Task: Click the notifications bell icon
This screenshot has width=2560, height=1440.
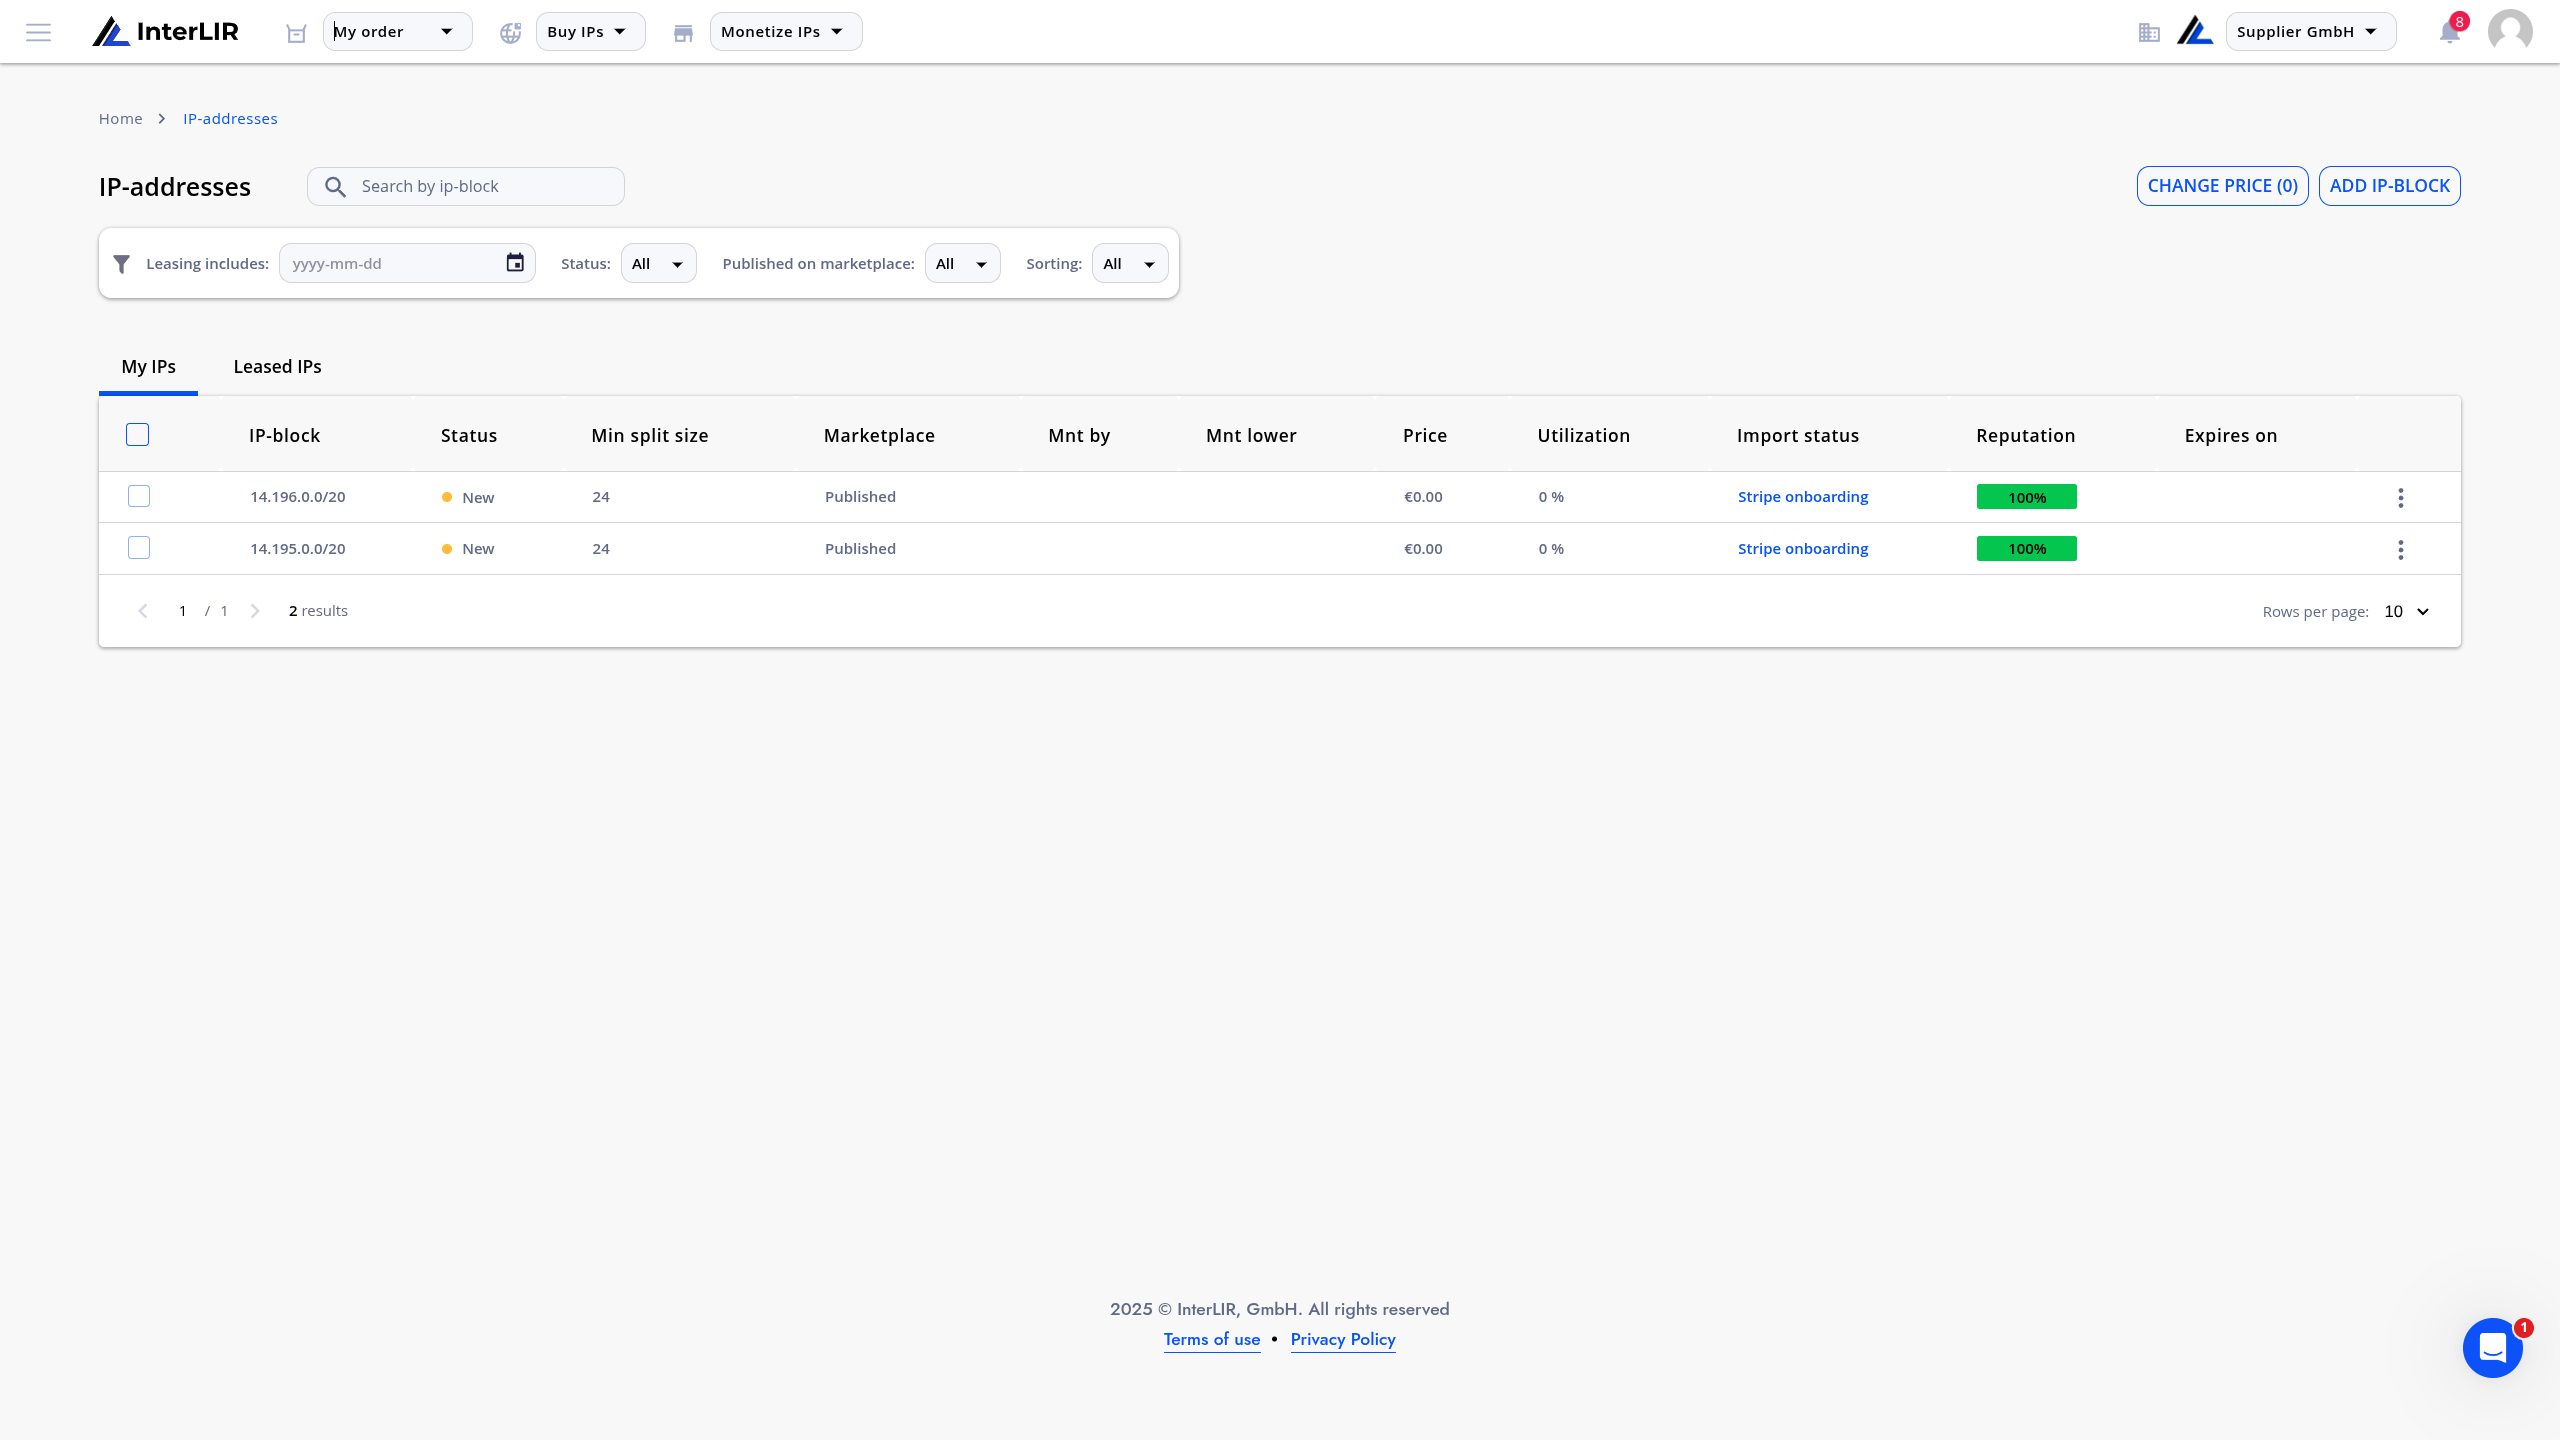Action: (2449, 32)
